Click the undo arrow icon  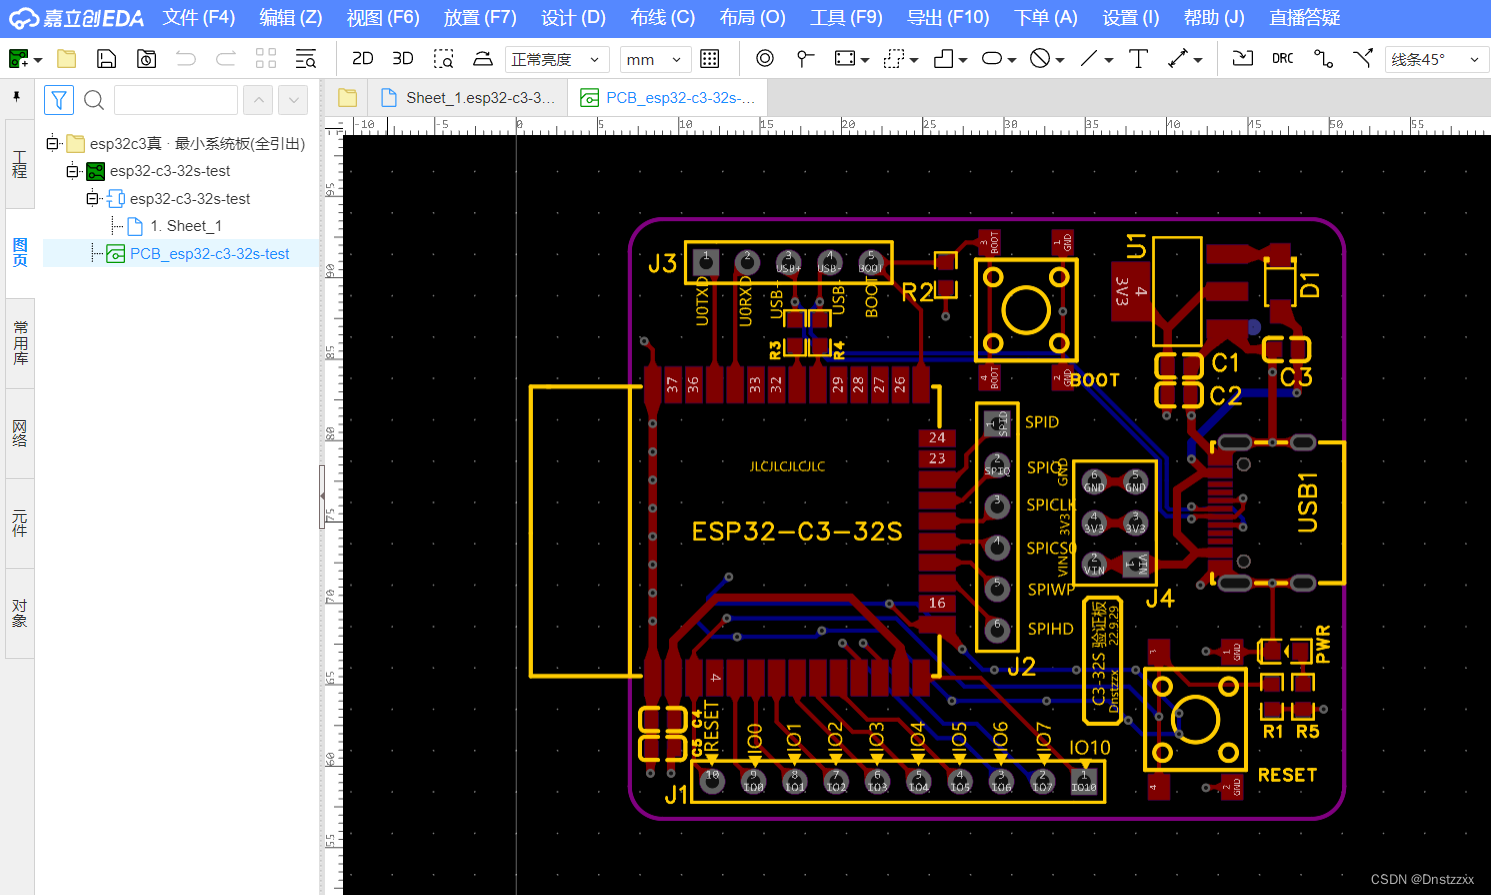[x=186, y=59]
